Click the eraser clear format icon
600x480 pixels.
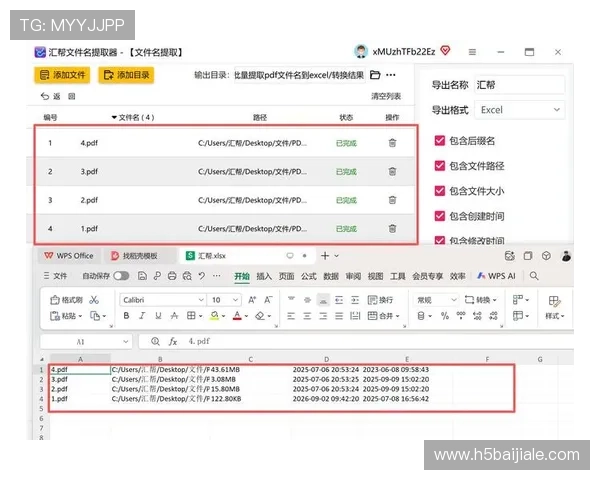[x=260, y=316]
